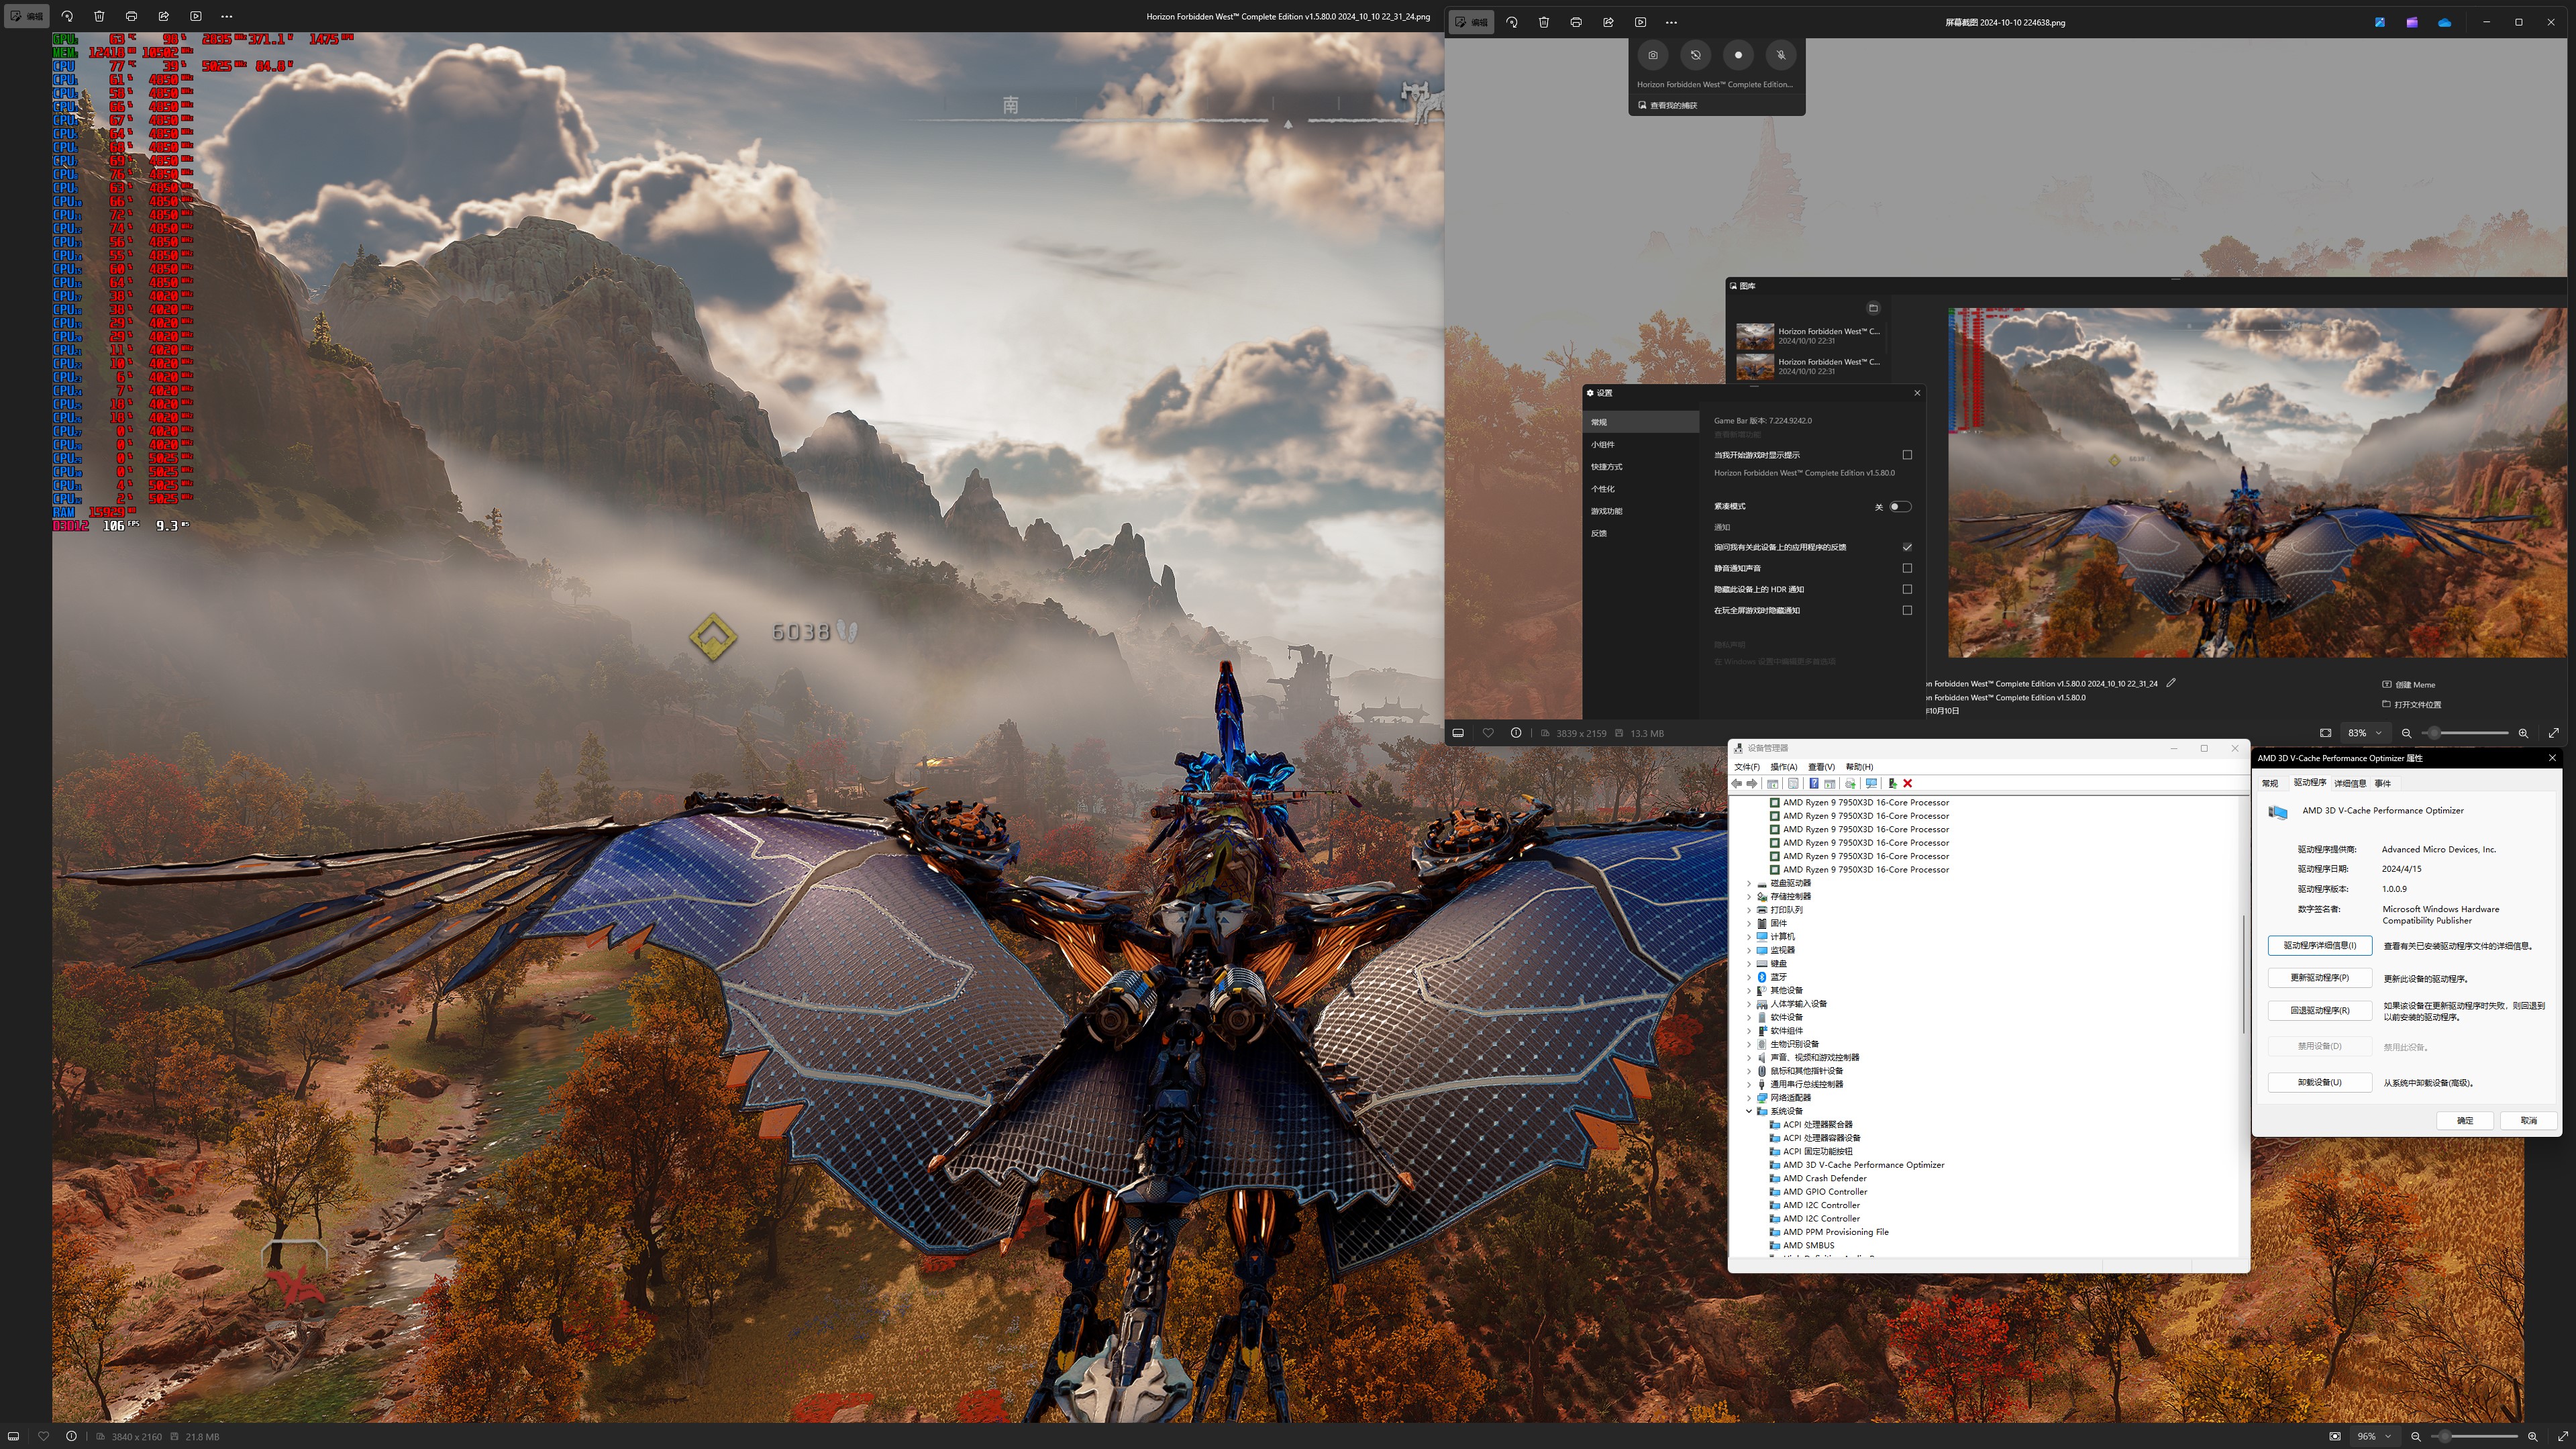
Task: Open the 文件(F) menu in Device Manager
Action: pyautogui.click(x=1747, y=767)
